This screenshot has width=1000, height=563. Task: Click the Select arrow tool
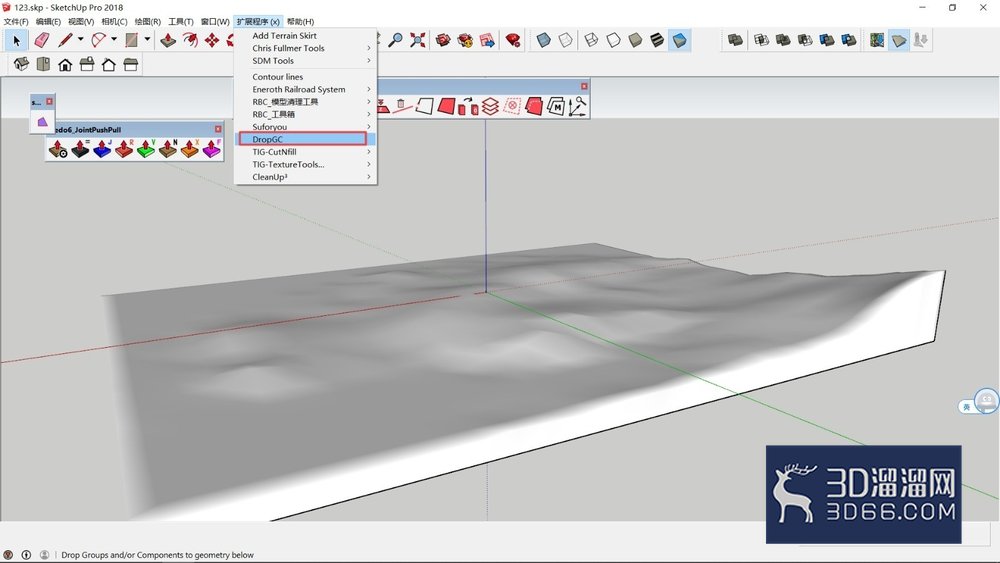coord(17,40)
